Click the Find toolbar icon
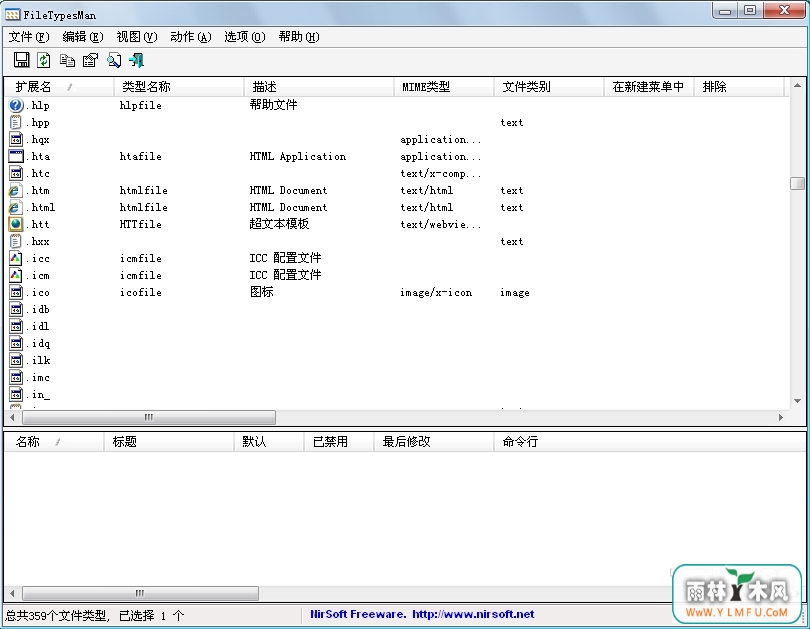Image resolution: width=810 pixels, height=629 pixels. tap(114, 60)
